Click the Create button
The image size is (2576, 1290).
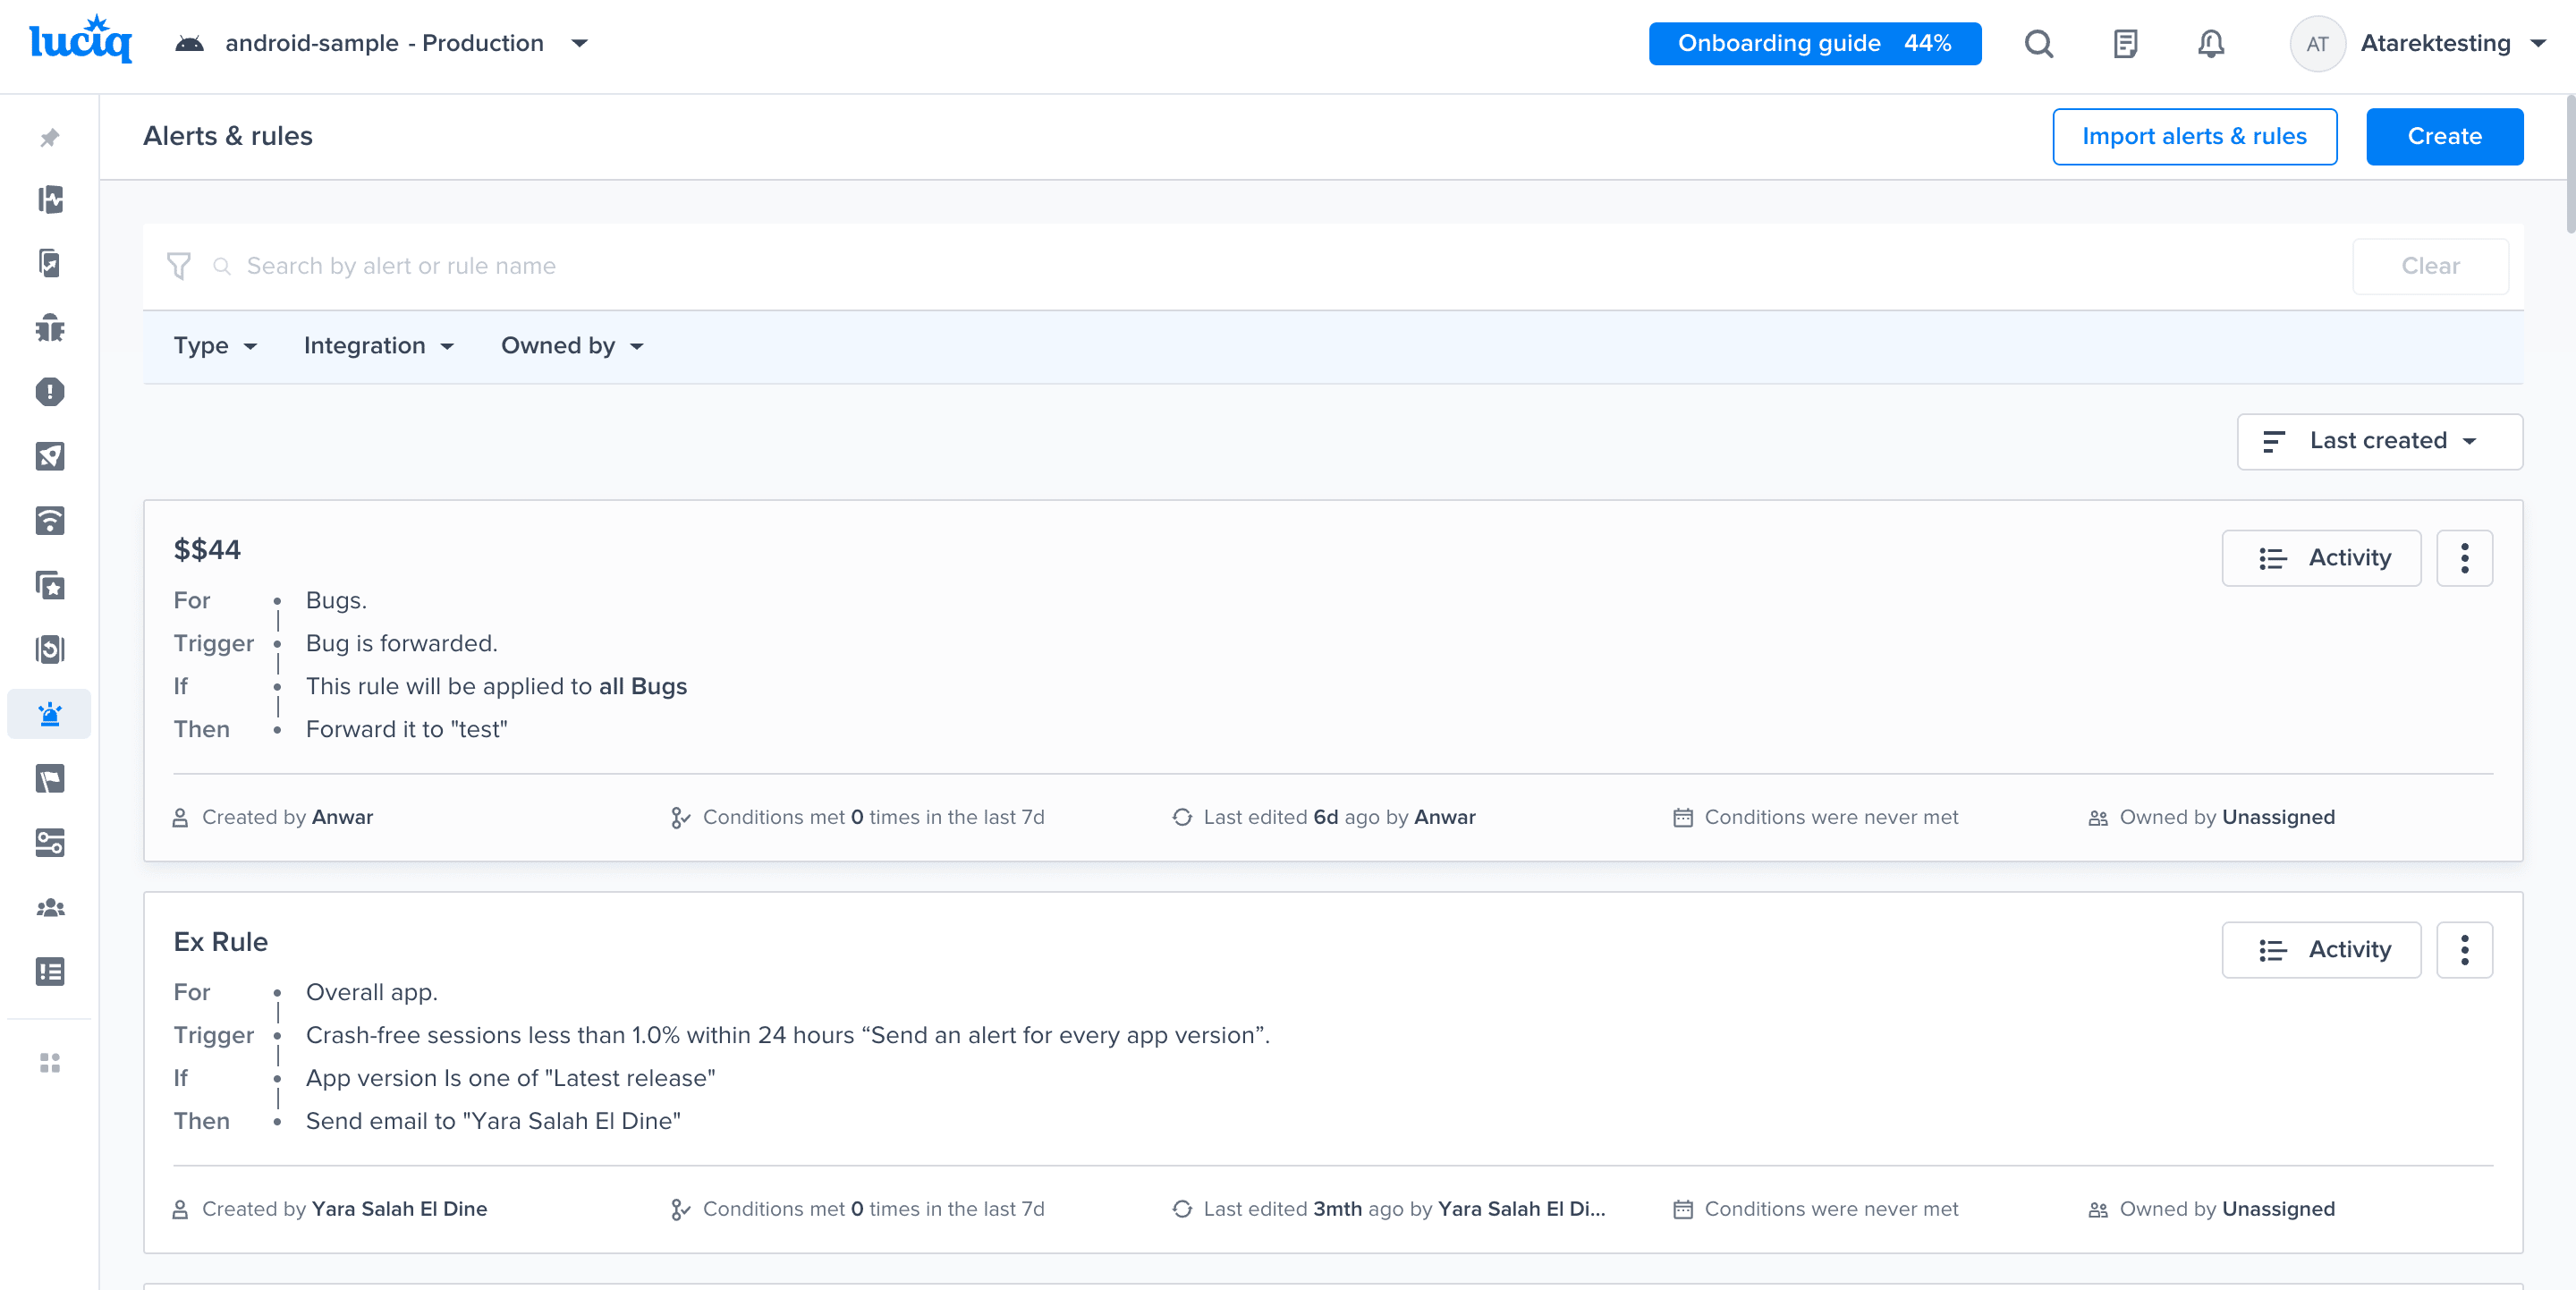pos(2444,137)
